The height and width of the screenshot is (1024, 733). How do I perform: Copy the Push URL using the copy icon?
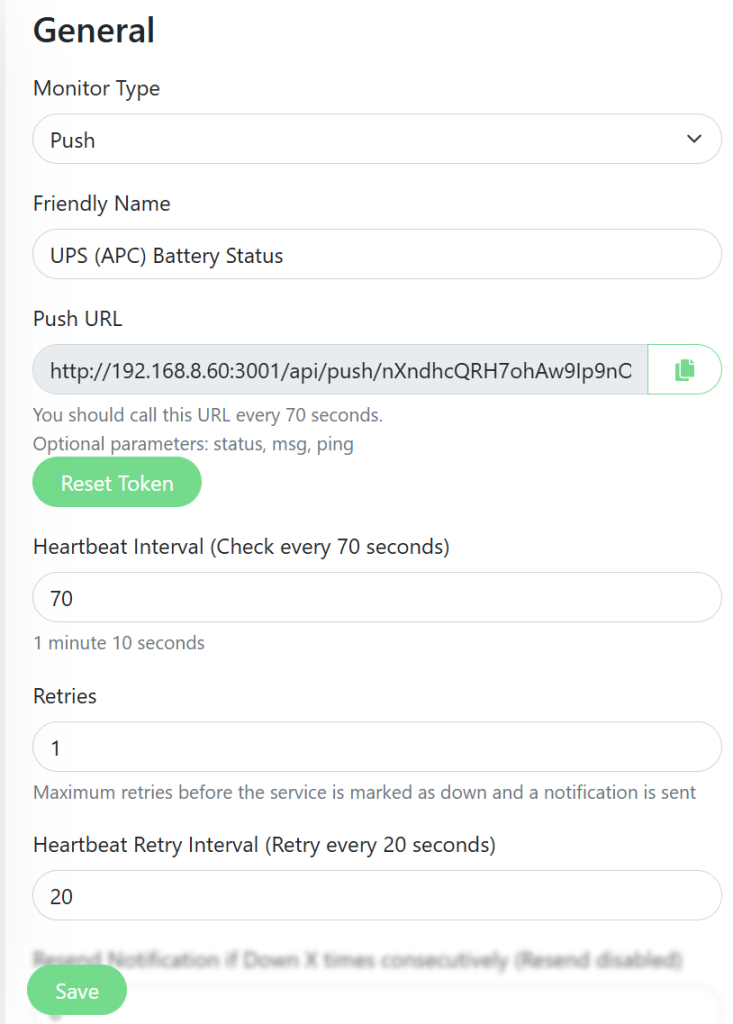coord(684,369)
